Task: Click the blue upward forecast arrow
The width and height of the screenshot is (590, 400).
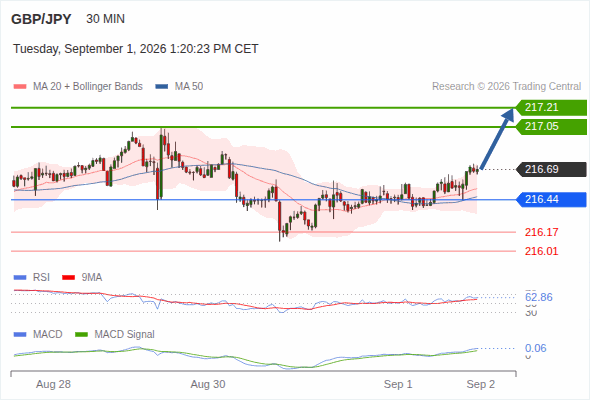Action: [x=497, y=138]
